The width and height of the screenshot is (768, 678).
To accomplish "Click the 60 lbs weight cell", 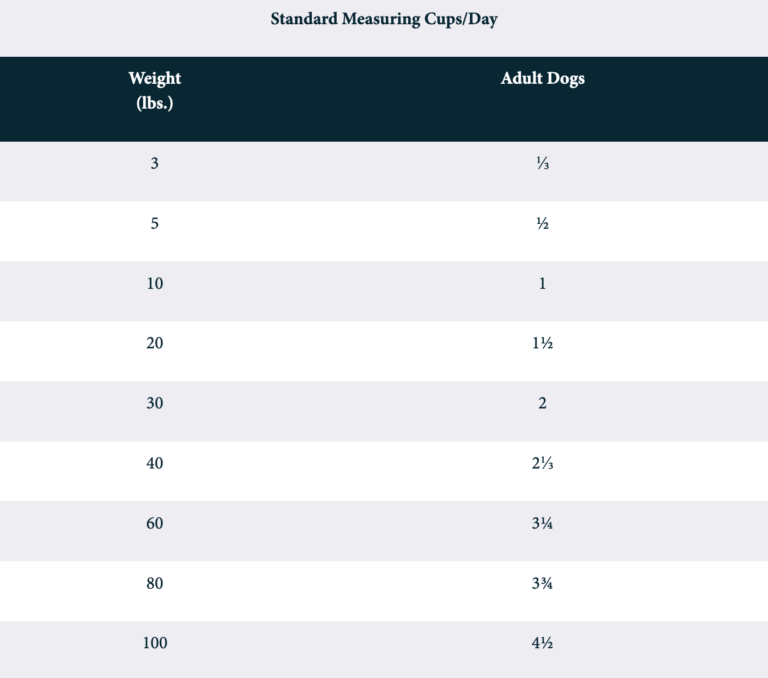I will 155,523.
